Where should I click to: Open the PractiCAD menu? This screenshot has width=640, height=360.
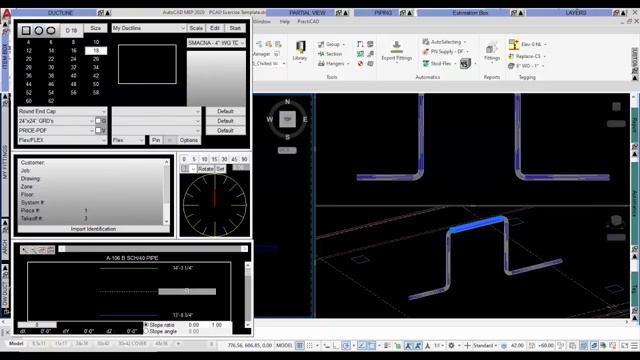308,22
